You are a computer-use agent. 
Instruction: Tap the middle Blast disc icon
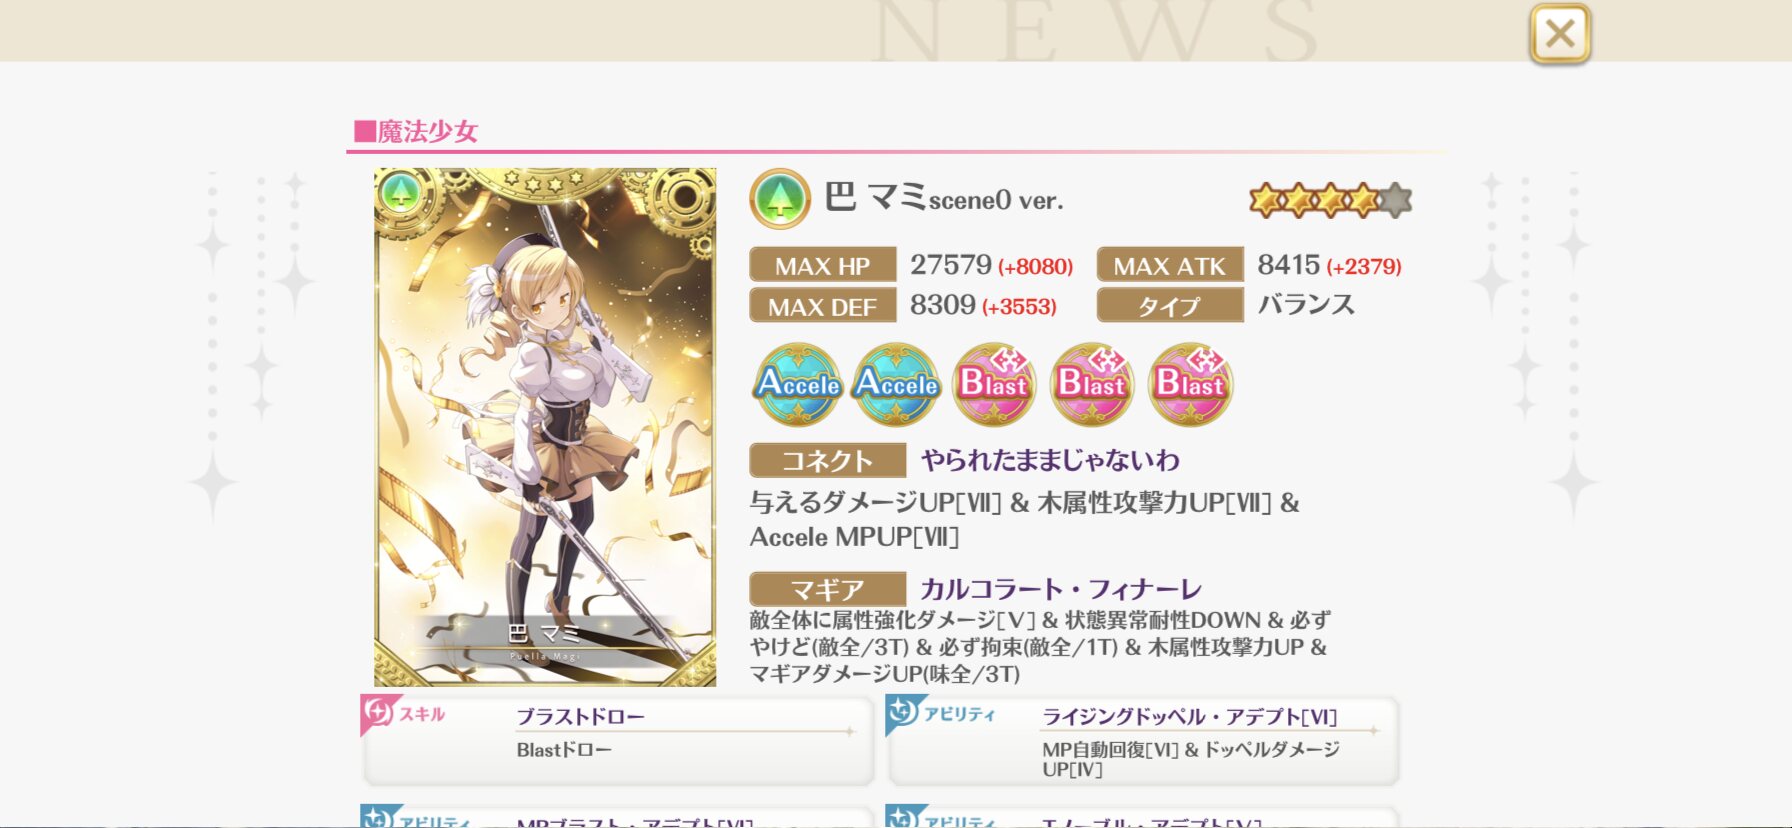1091,384
